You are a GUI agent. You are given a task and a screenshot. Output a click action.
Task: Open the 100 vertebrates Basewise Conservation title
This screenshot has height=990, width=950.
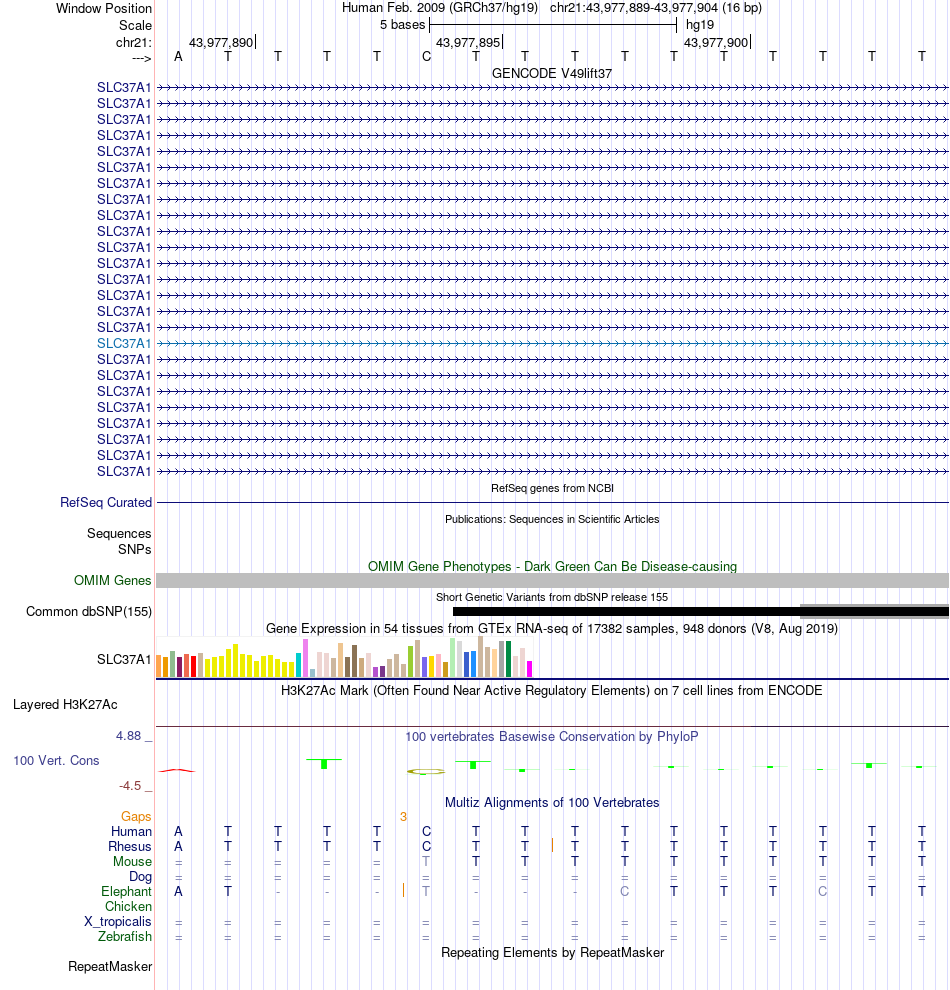point(552,736)
